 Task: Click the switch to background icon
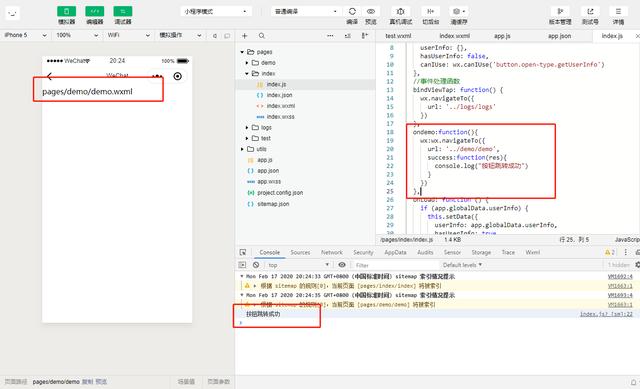point(430,11)
